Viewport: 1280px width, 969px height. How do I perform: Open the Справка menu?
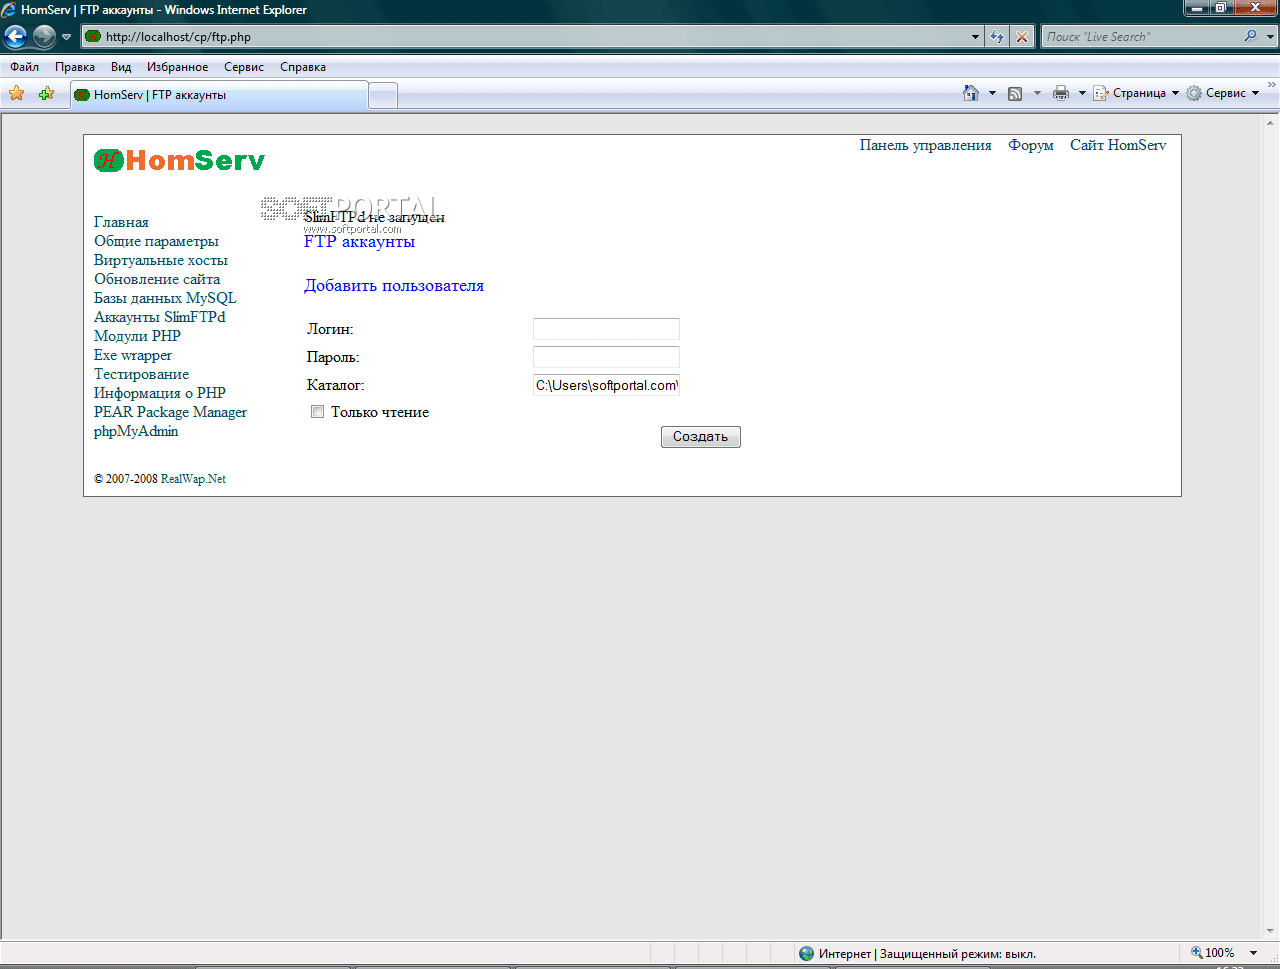303,67
